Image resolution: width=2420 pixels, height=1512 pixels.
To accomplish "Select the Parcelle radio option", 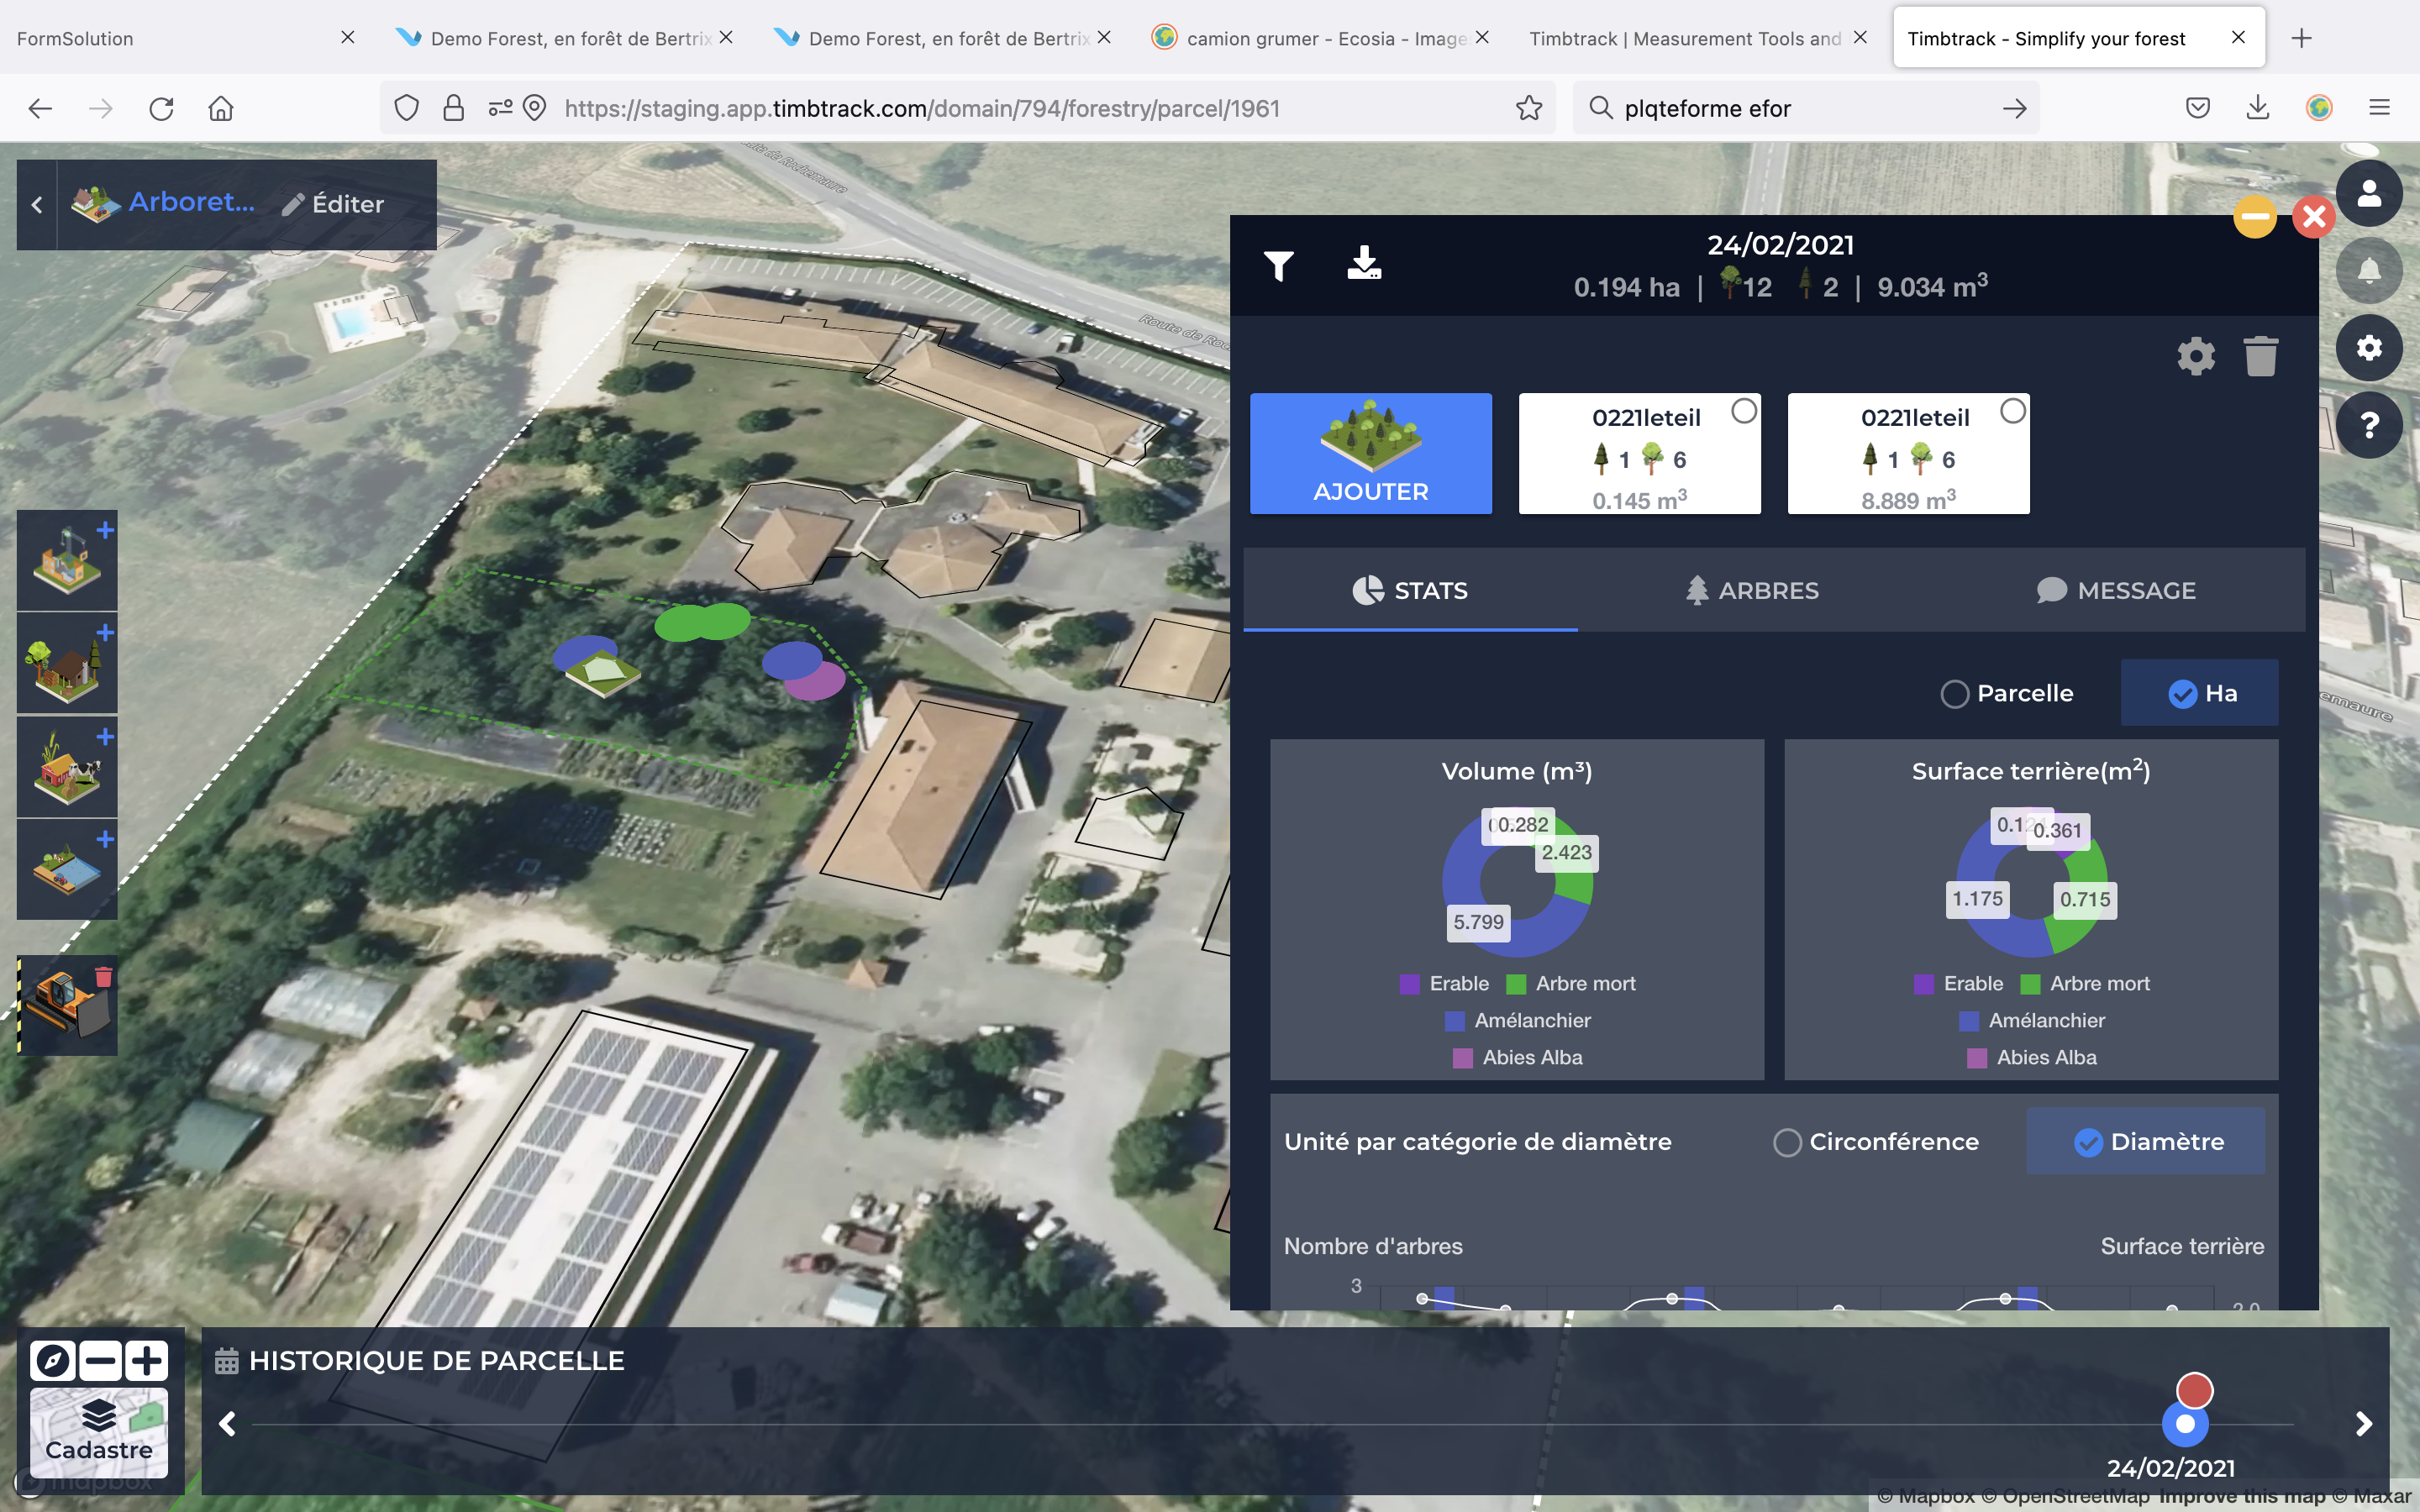I will 1954,694.
